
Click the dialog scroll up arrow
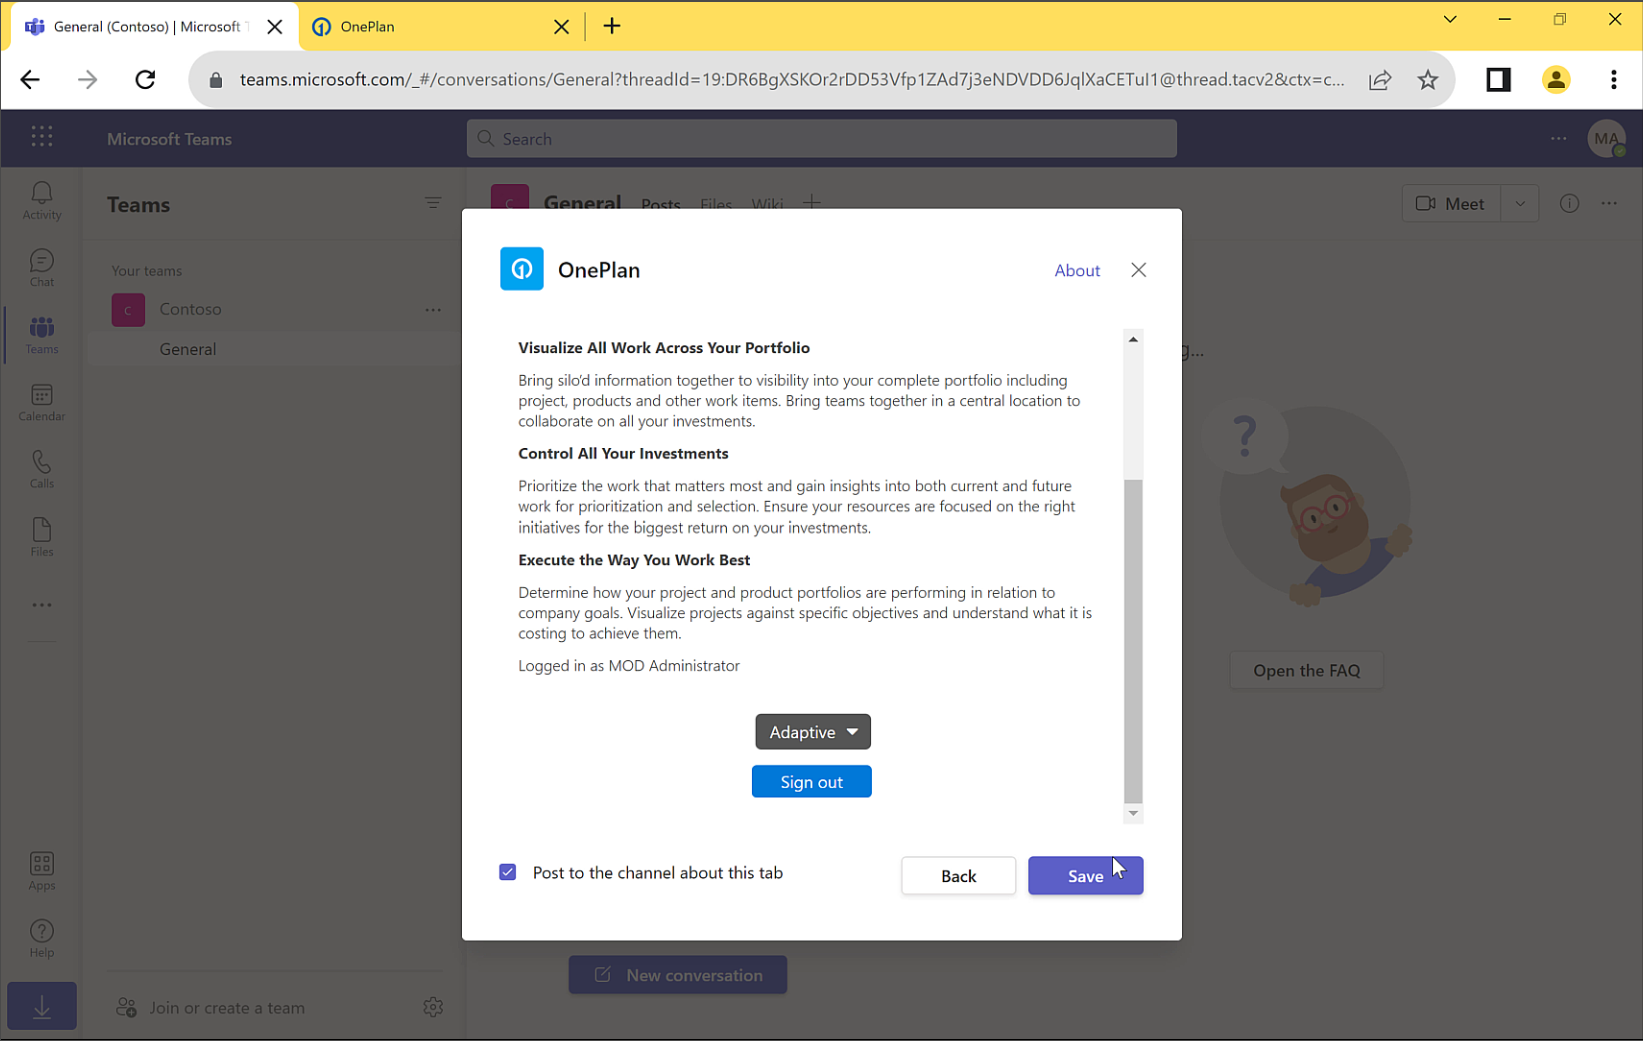[x=1133, y=339]
